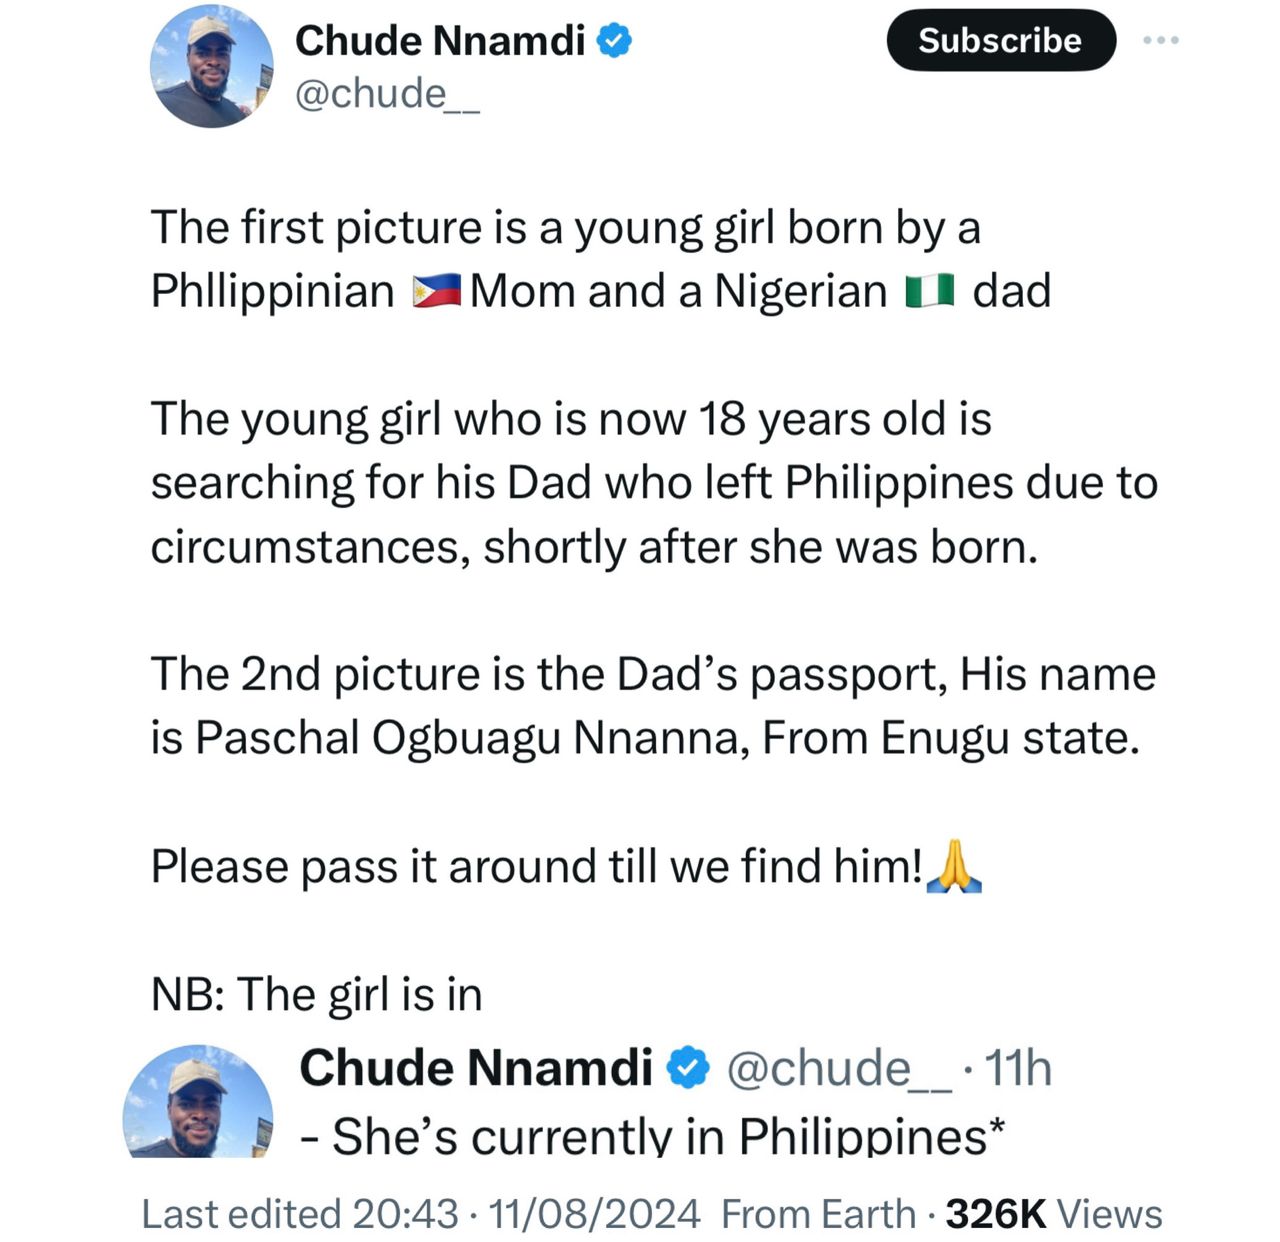Click the Chude Nnamdi name in header
Screen dimensions: 1280x1242
point(440,41)
